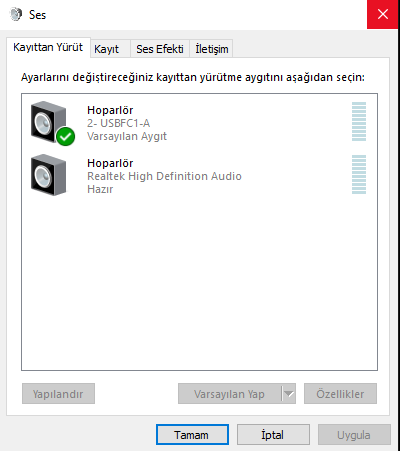
Task: Click the Ses window title icon
Action: [x=15, y=15]
